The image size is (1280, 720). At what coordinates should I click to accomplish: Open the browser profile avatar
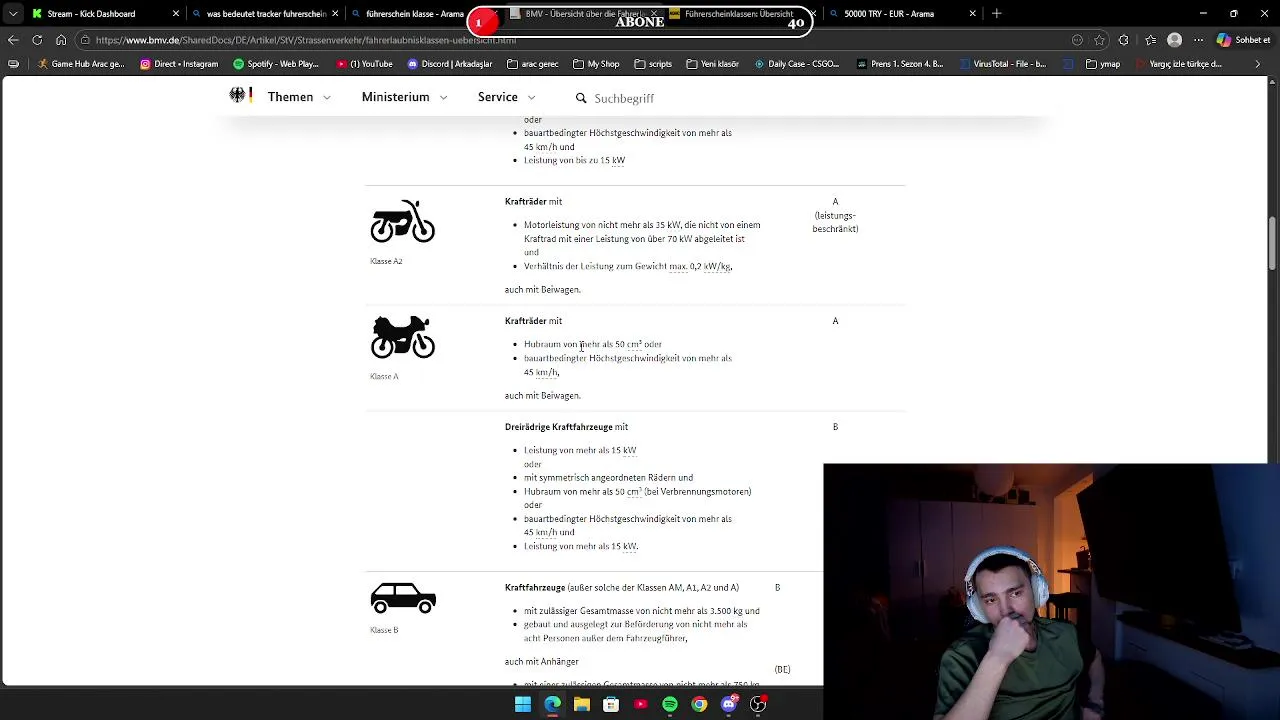(1175, 40)
